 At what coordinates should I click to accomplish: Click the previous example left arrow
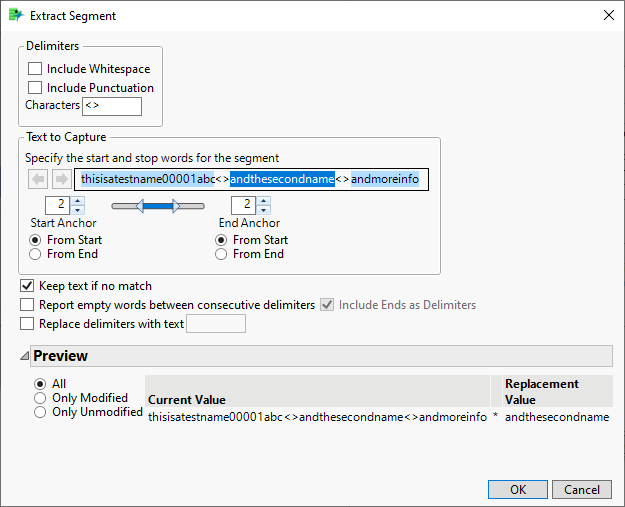(x=36, y=180)
